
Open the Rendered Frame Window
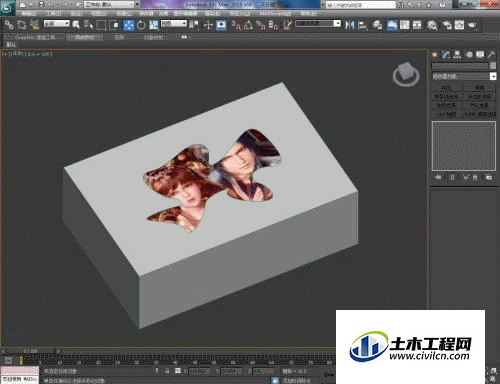click(x=459, y=25)
